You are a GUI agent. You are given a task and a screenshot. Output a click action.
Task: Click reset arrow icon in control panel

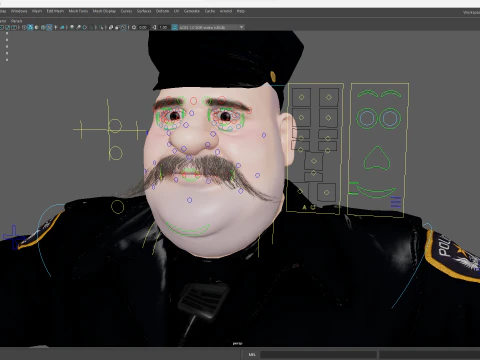313,207
